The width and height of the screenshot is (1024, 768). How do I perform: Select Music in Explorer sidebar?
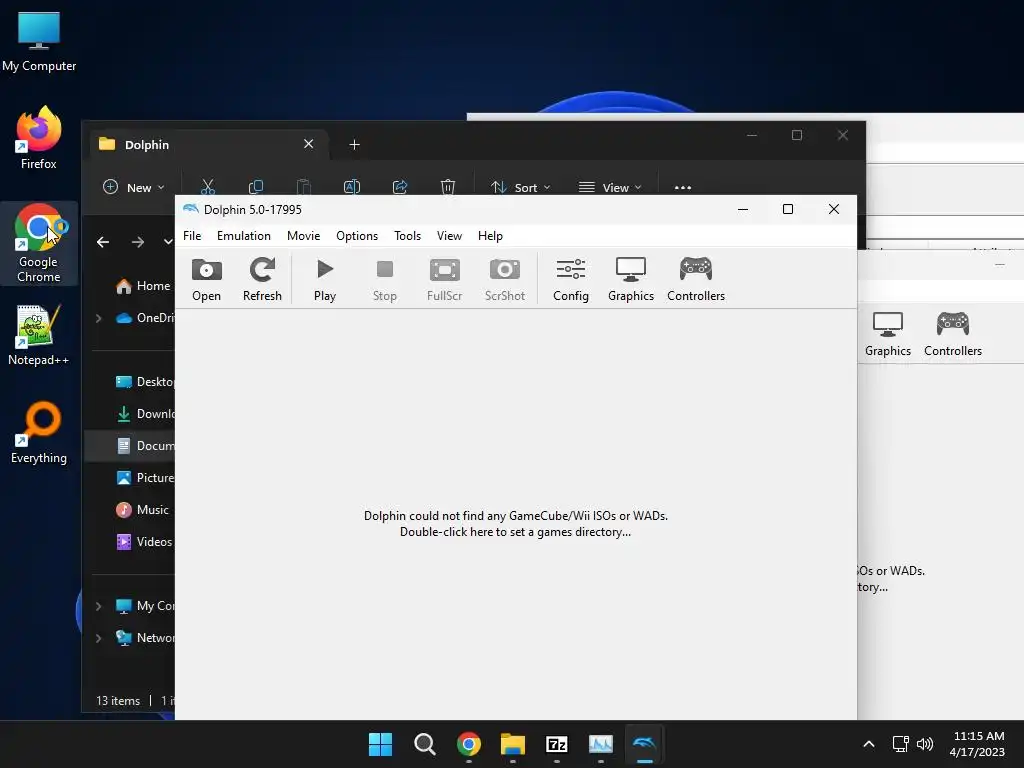coord(143,510)
